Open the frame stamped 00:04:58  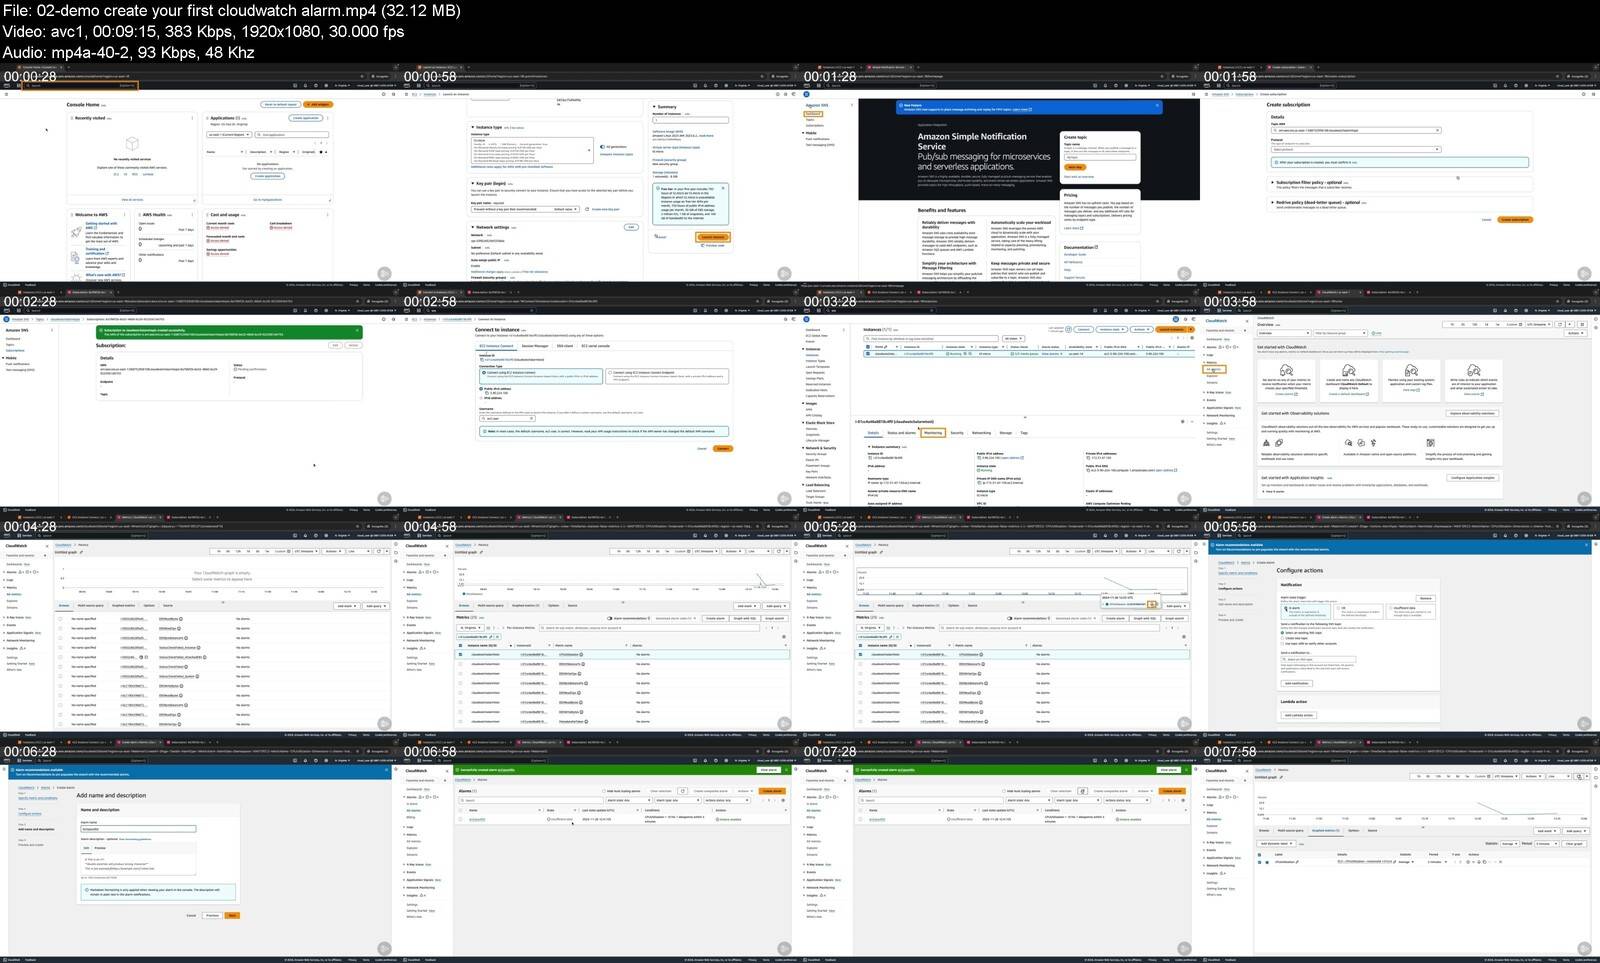click(x=600, y=624)
